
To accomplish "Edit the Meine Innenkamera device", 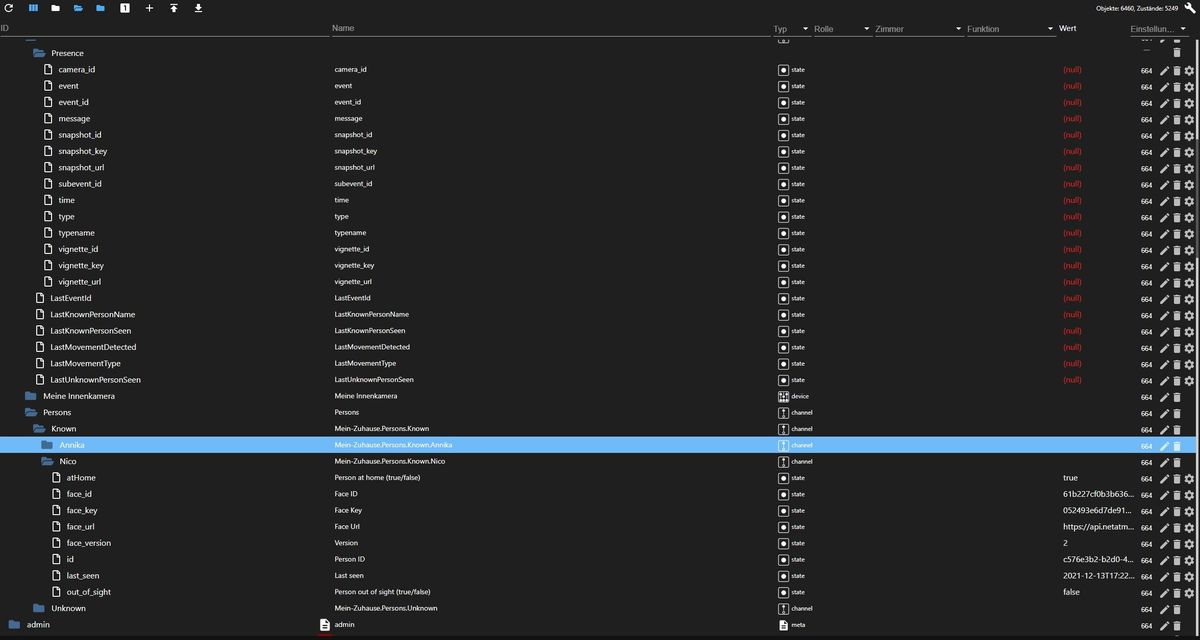I will [1164, 397].
